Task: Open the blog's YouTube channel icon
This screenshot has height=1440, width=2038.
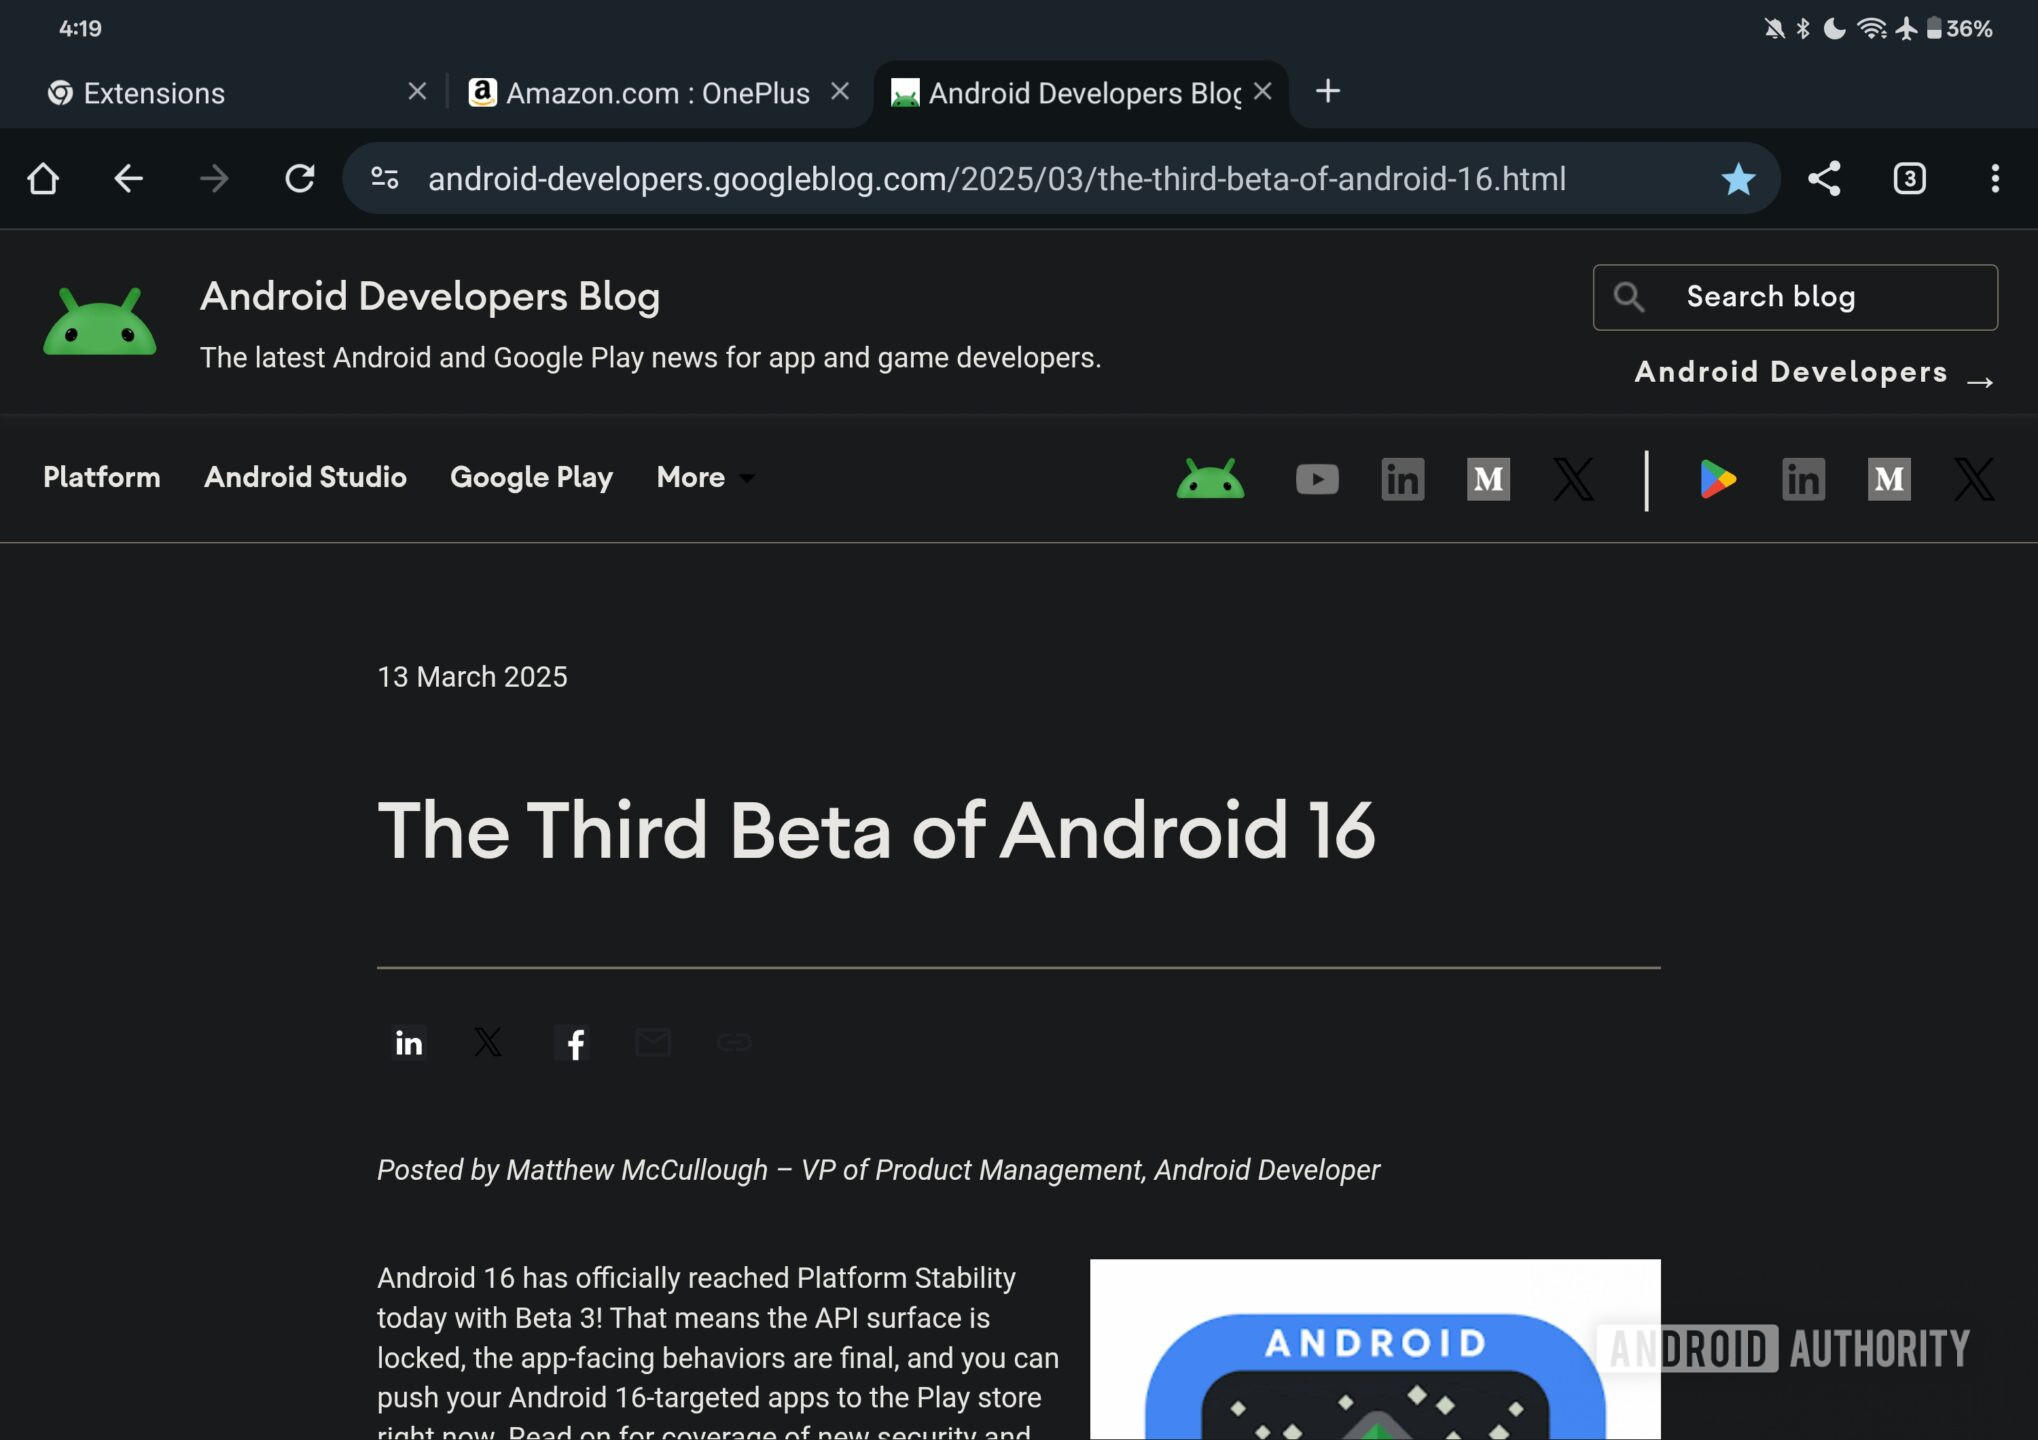Action: [x=1317, y=479]
